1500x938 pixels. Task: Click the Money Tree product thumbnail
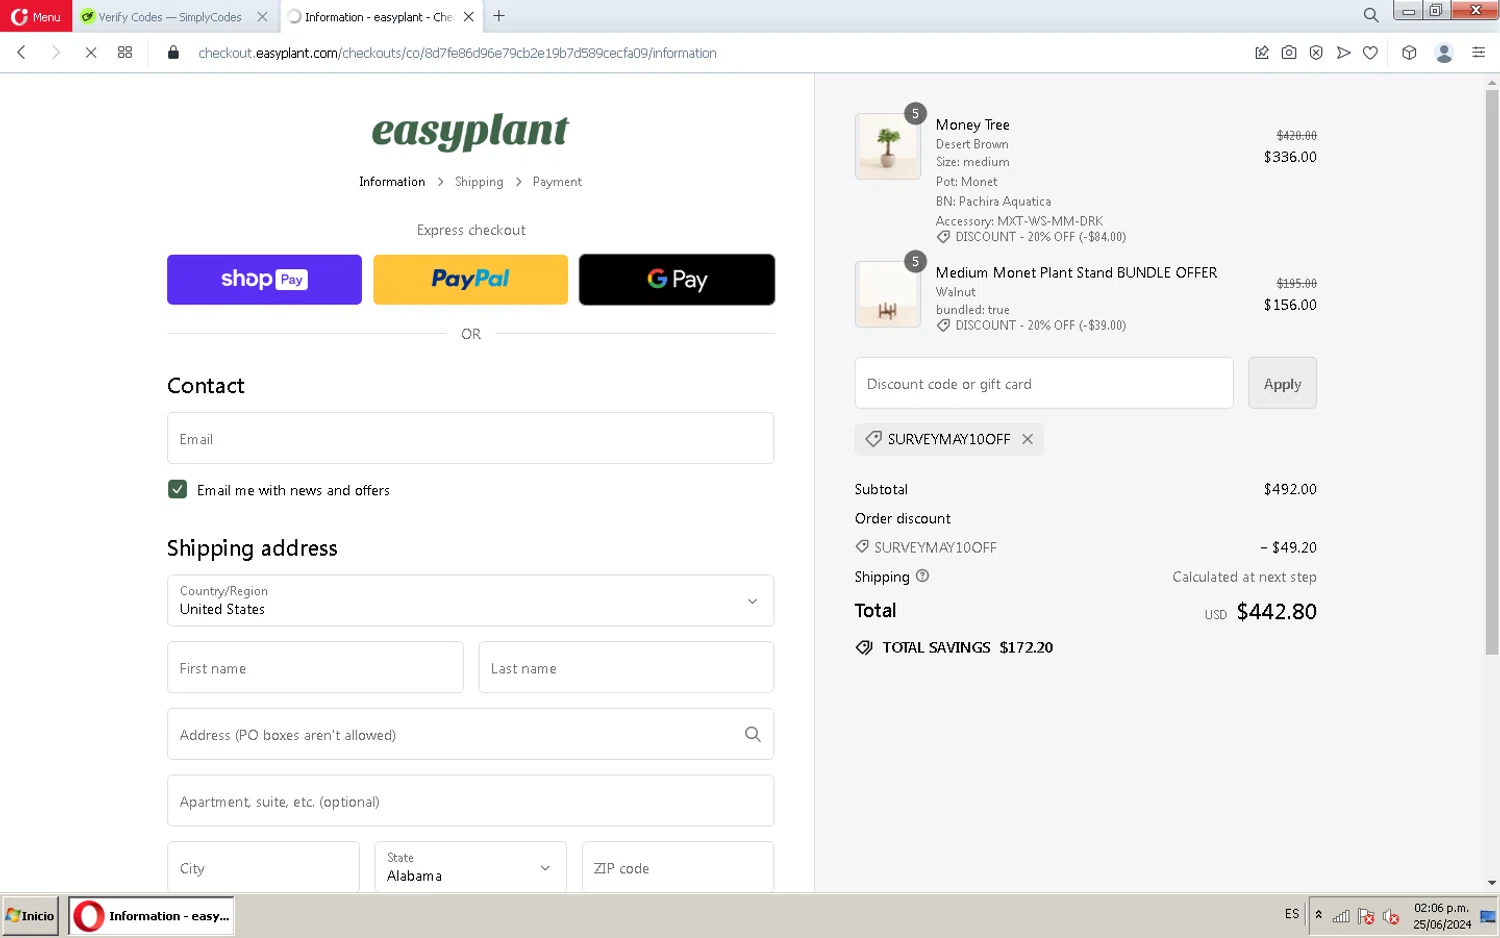pos(888,146)
